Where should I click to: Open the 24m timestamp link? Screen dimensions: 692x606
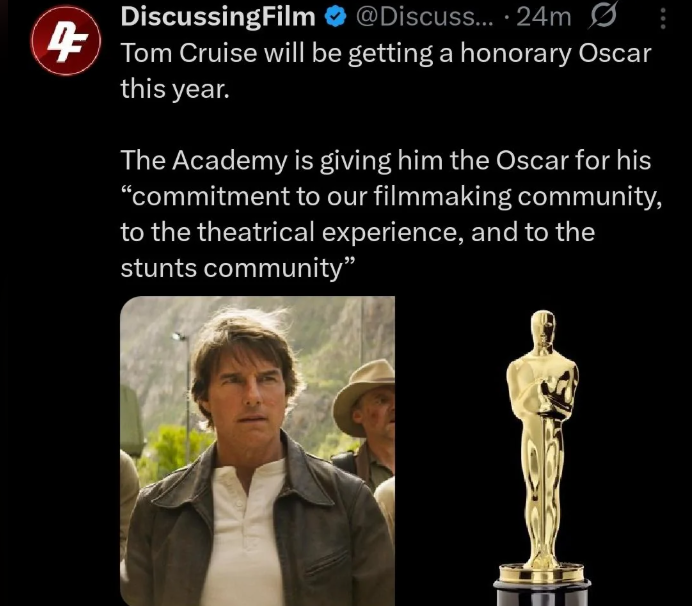pyautogui.click(x=544, y=18)
